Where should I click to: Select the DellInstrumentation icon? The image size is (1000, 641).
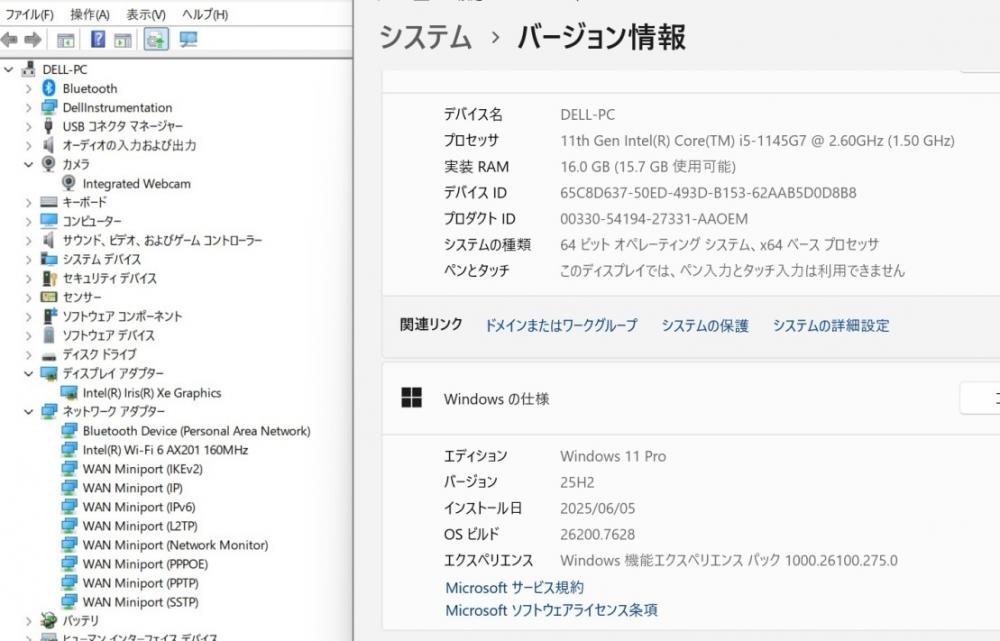pos(49,107)
